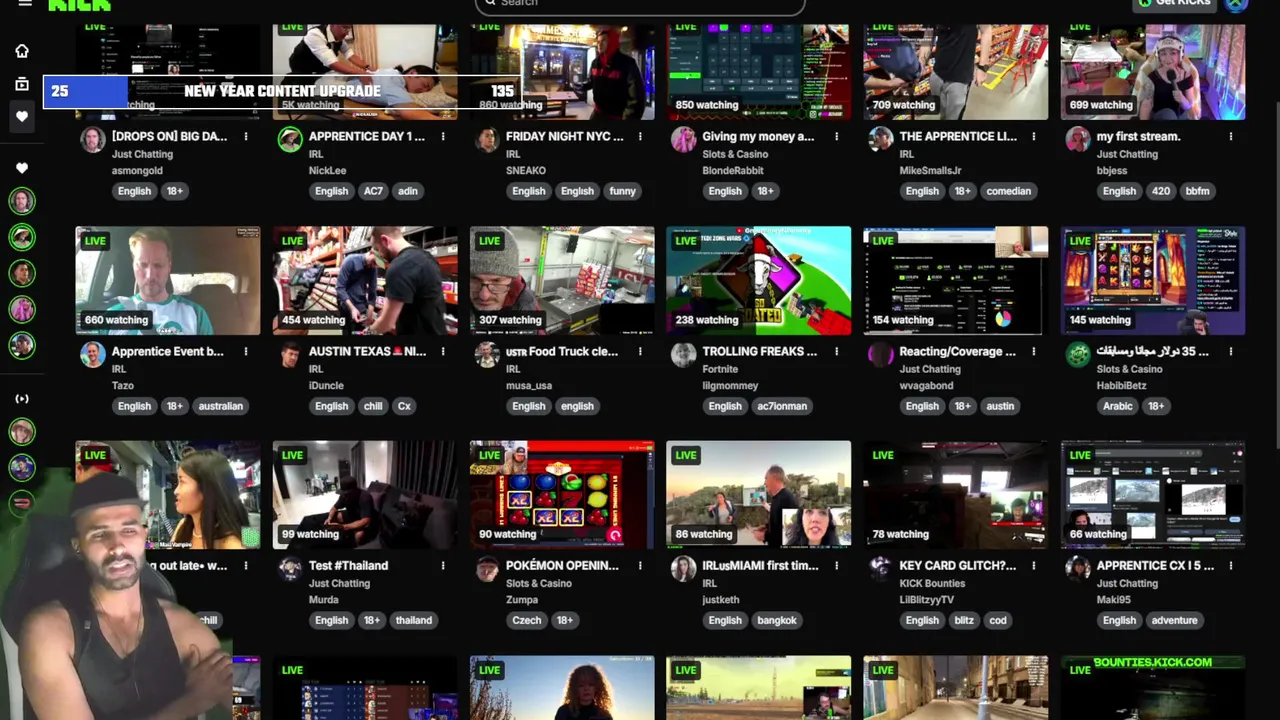Select the '420' tag under bbjess

(1159, 191)
